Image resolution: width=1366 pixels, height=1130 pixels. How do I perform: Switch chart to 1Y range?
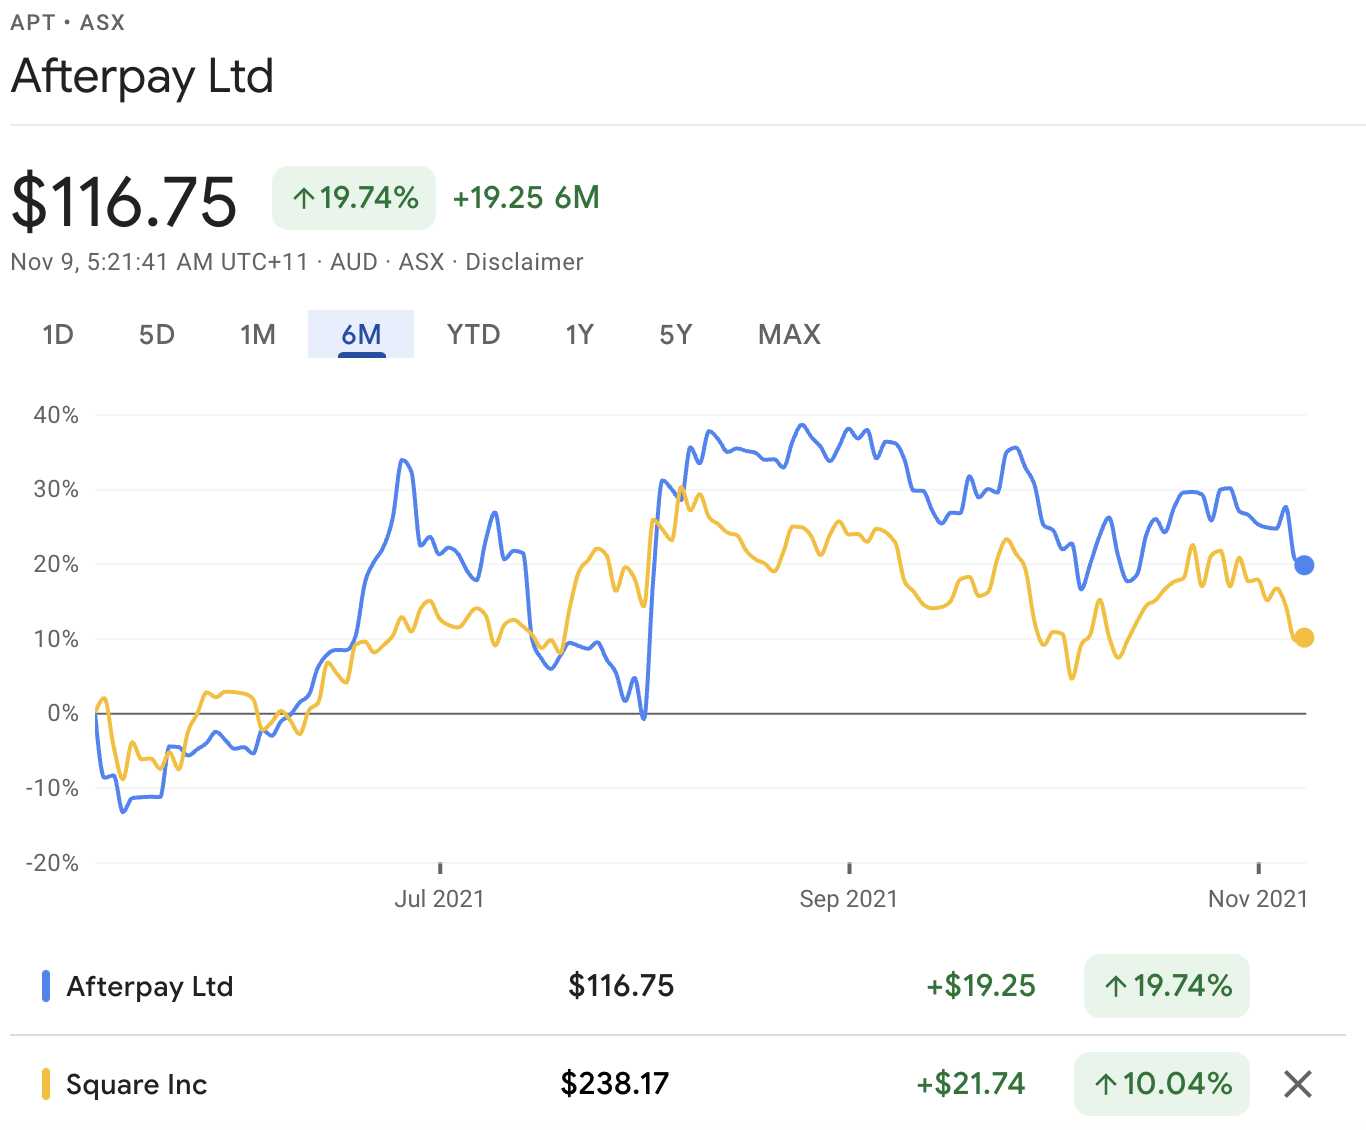coord(580,334)
